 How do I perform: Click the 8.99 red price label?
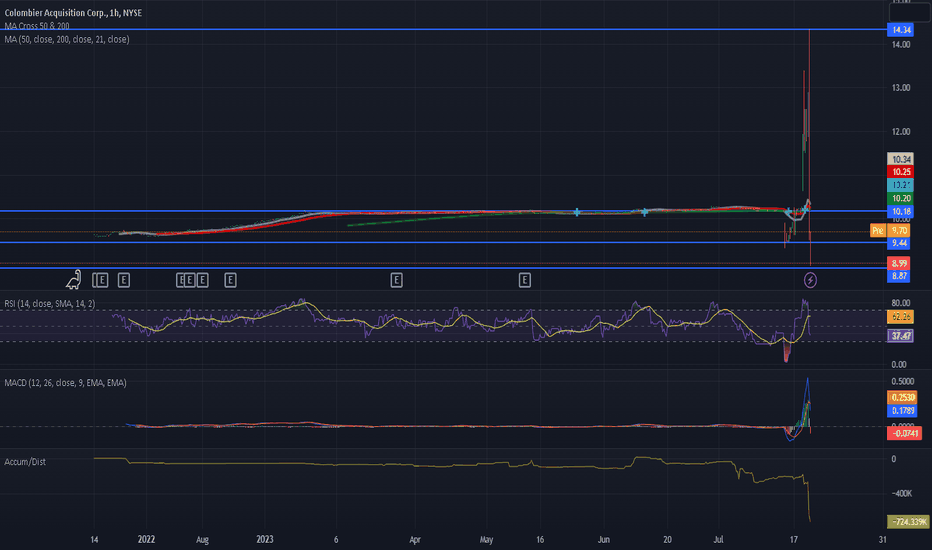pos(898,263)
